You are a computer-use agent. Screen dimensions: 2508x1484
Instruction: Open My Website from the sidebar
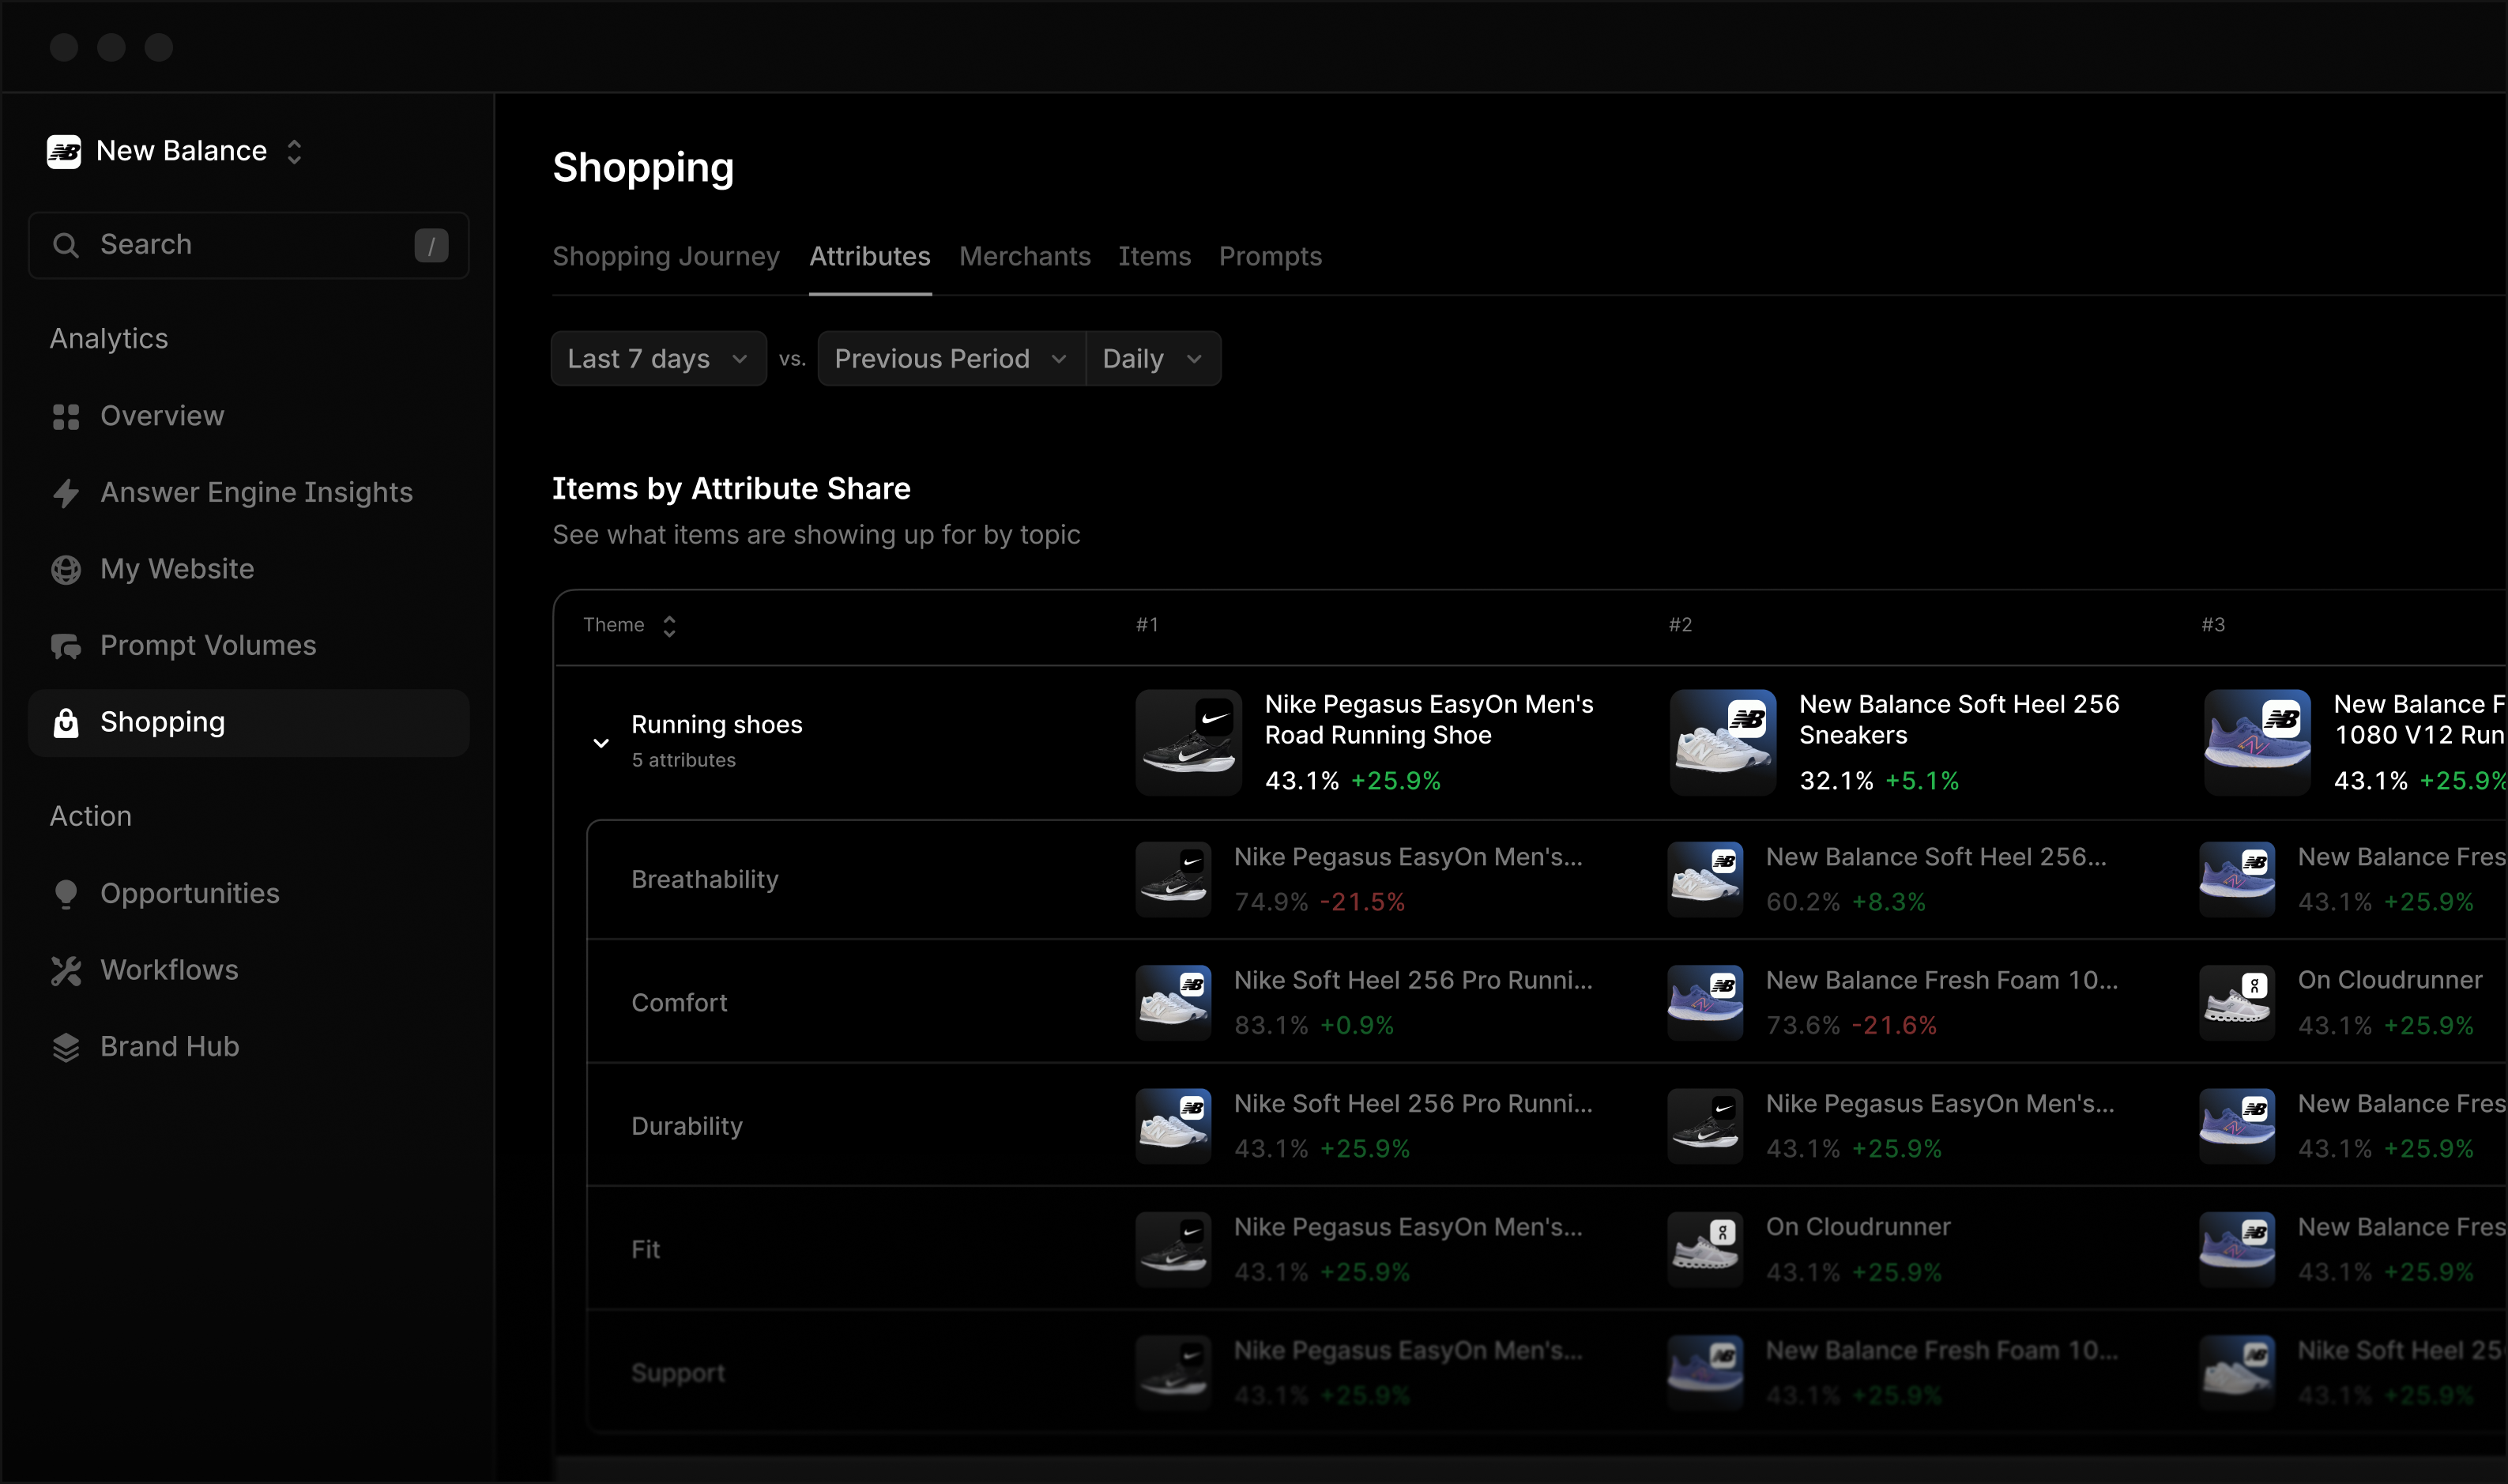click(176, 568)
